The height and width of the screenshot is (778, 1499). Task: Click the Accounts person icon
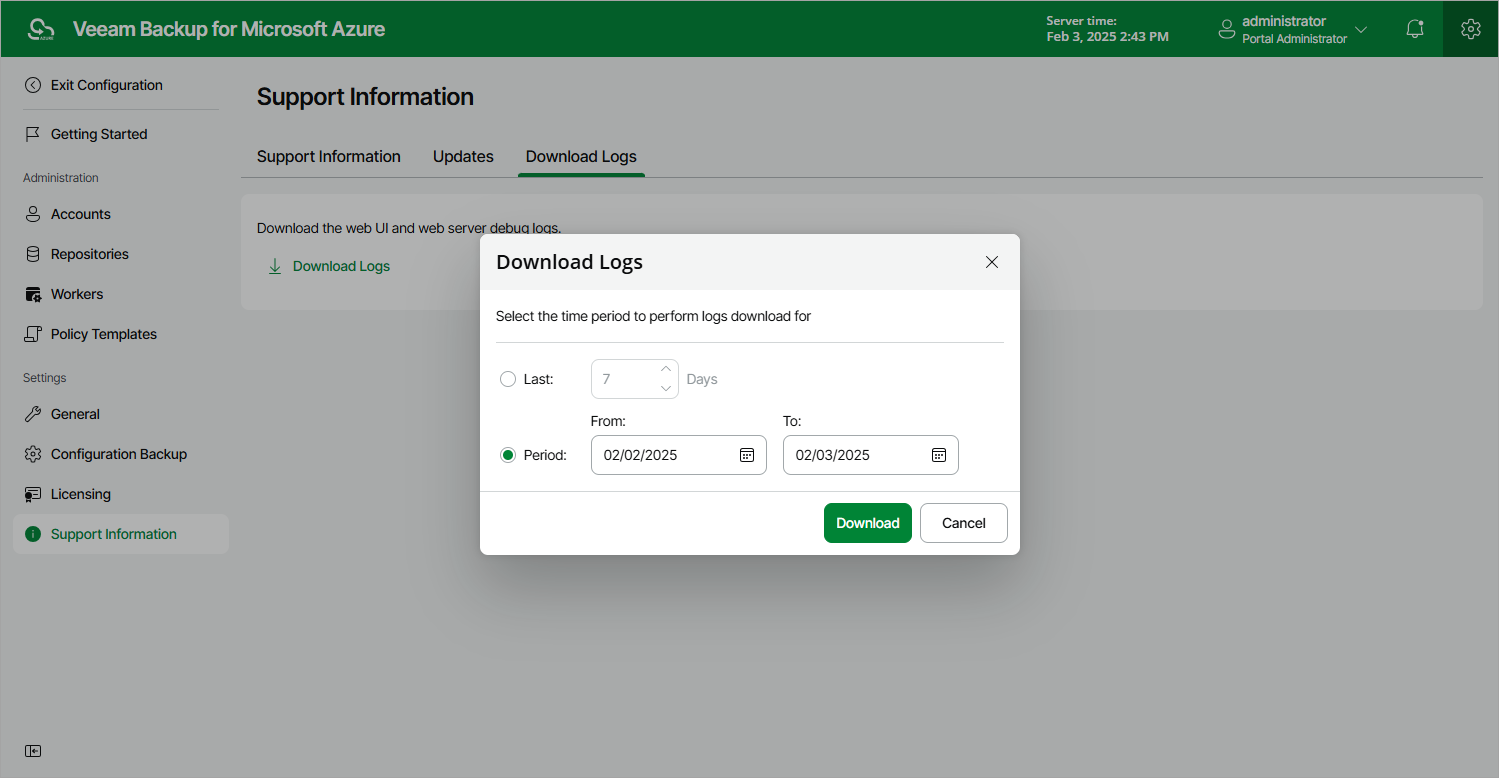[x=33, y=214]
